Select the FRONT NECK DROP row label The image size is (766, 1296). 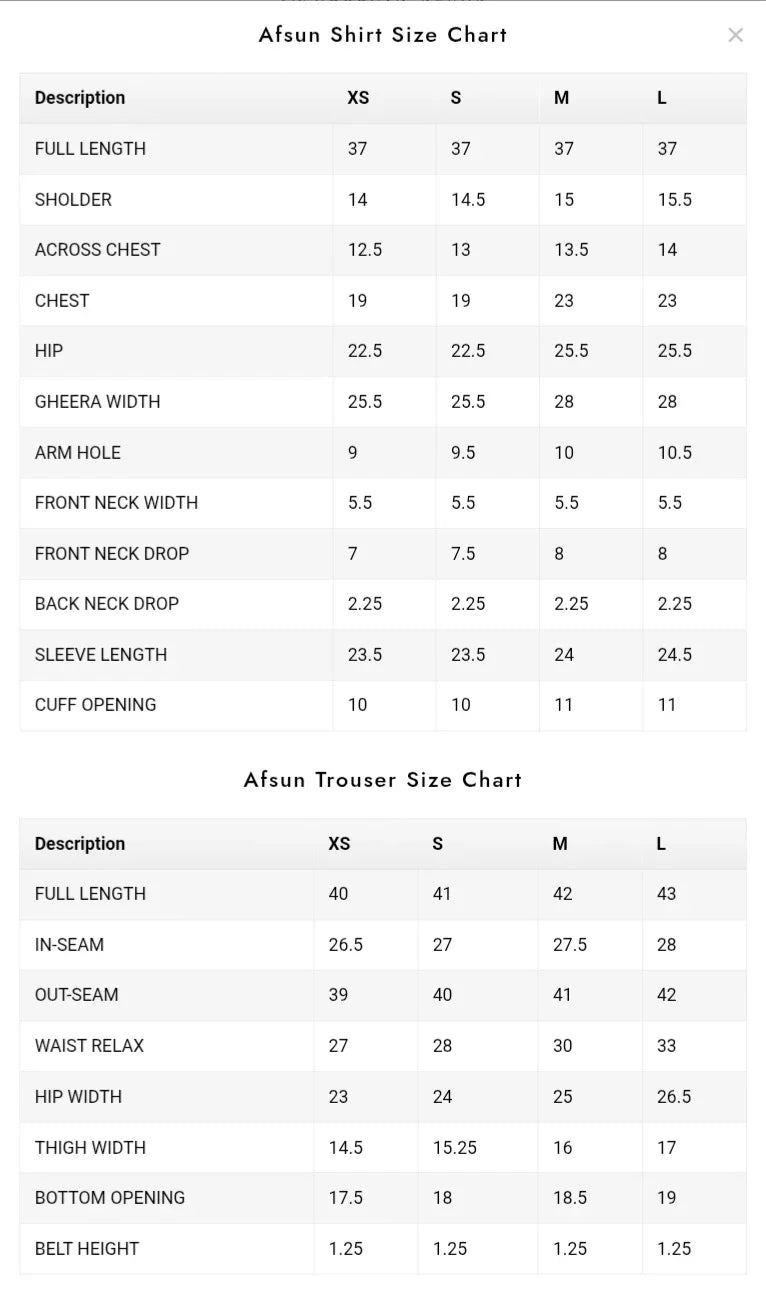[112, 554]
